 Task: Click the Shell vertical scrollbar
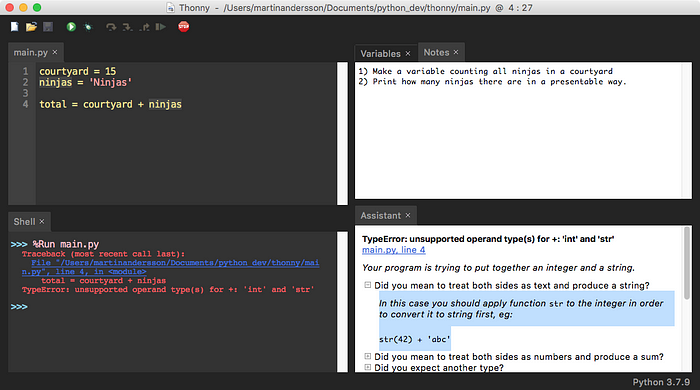tap(342, 302)
